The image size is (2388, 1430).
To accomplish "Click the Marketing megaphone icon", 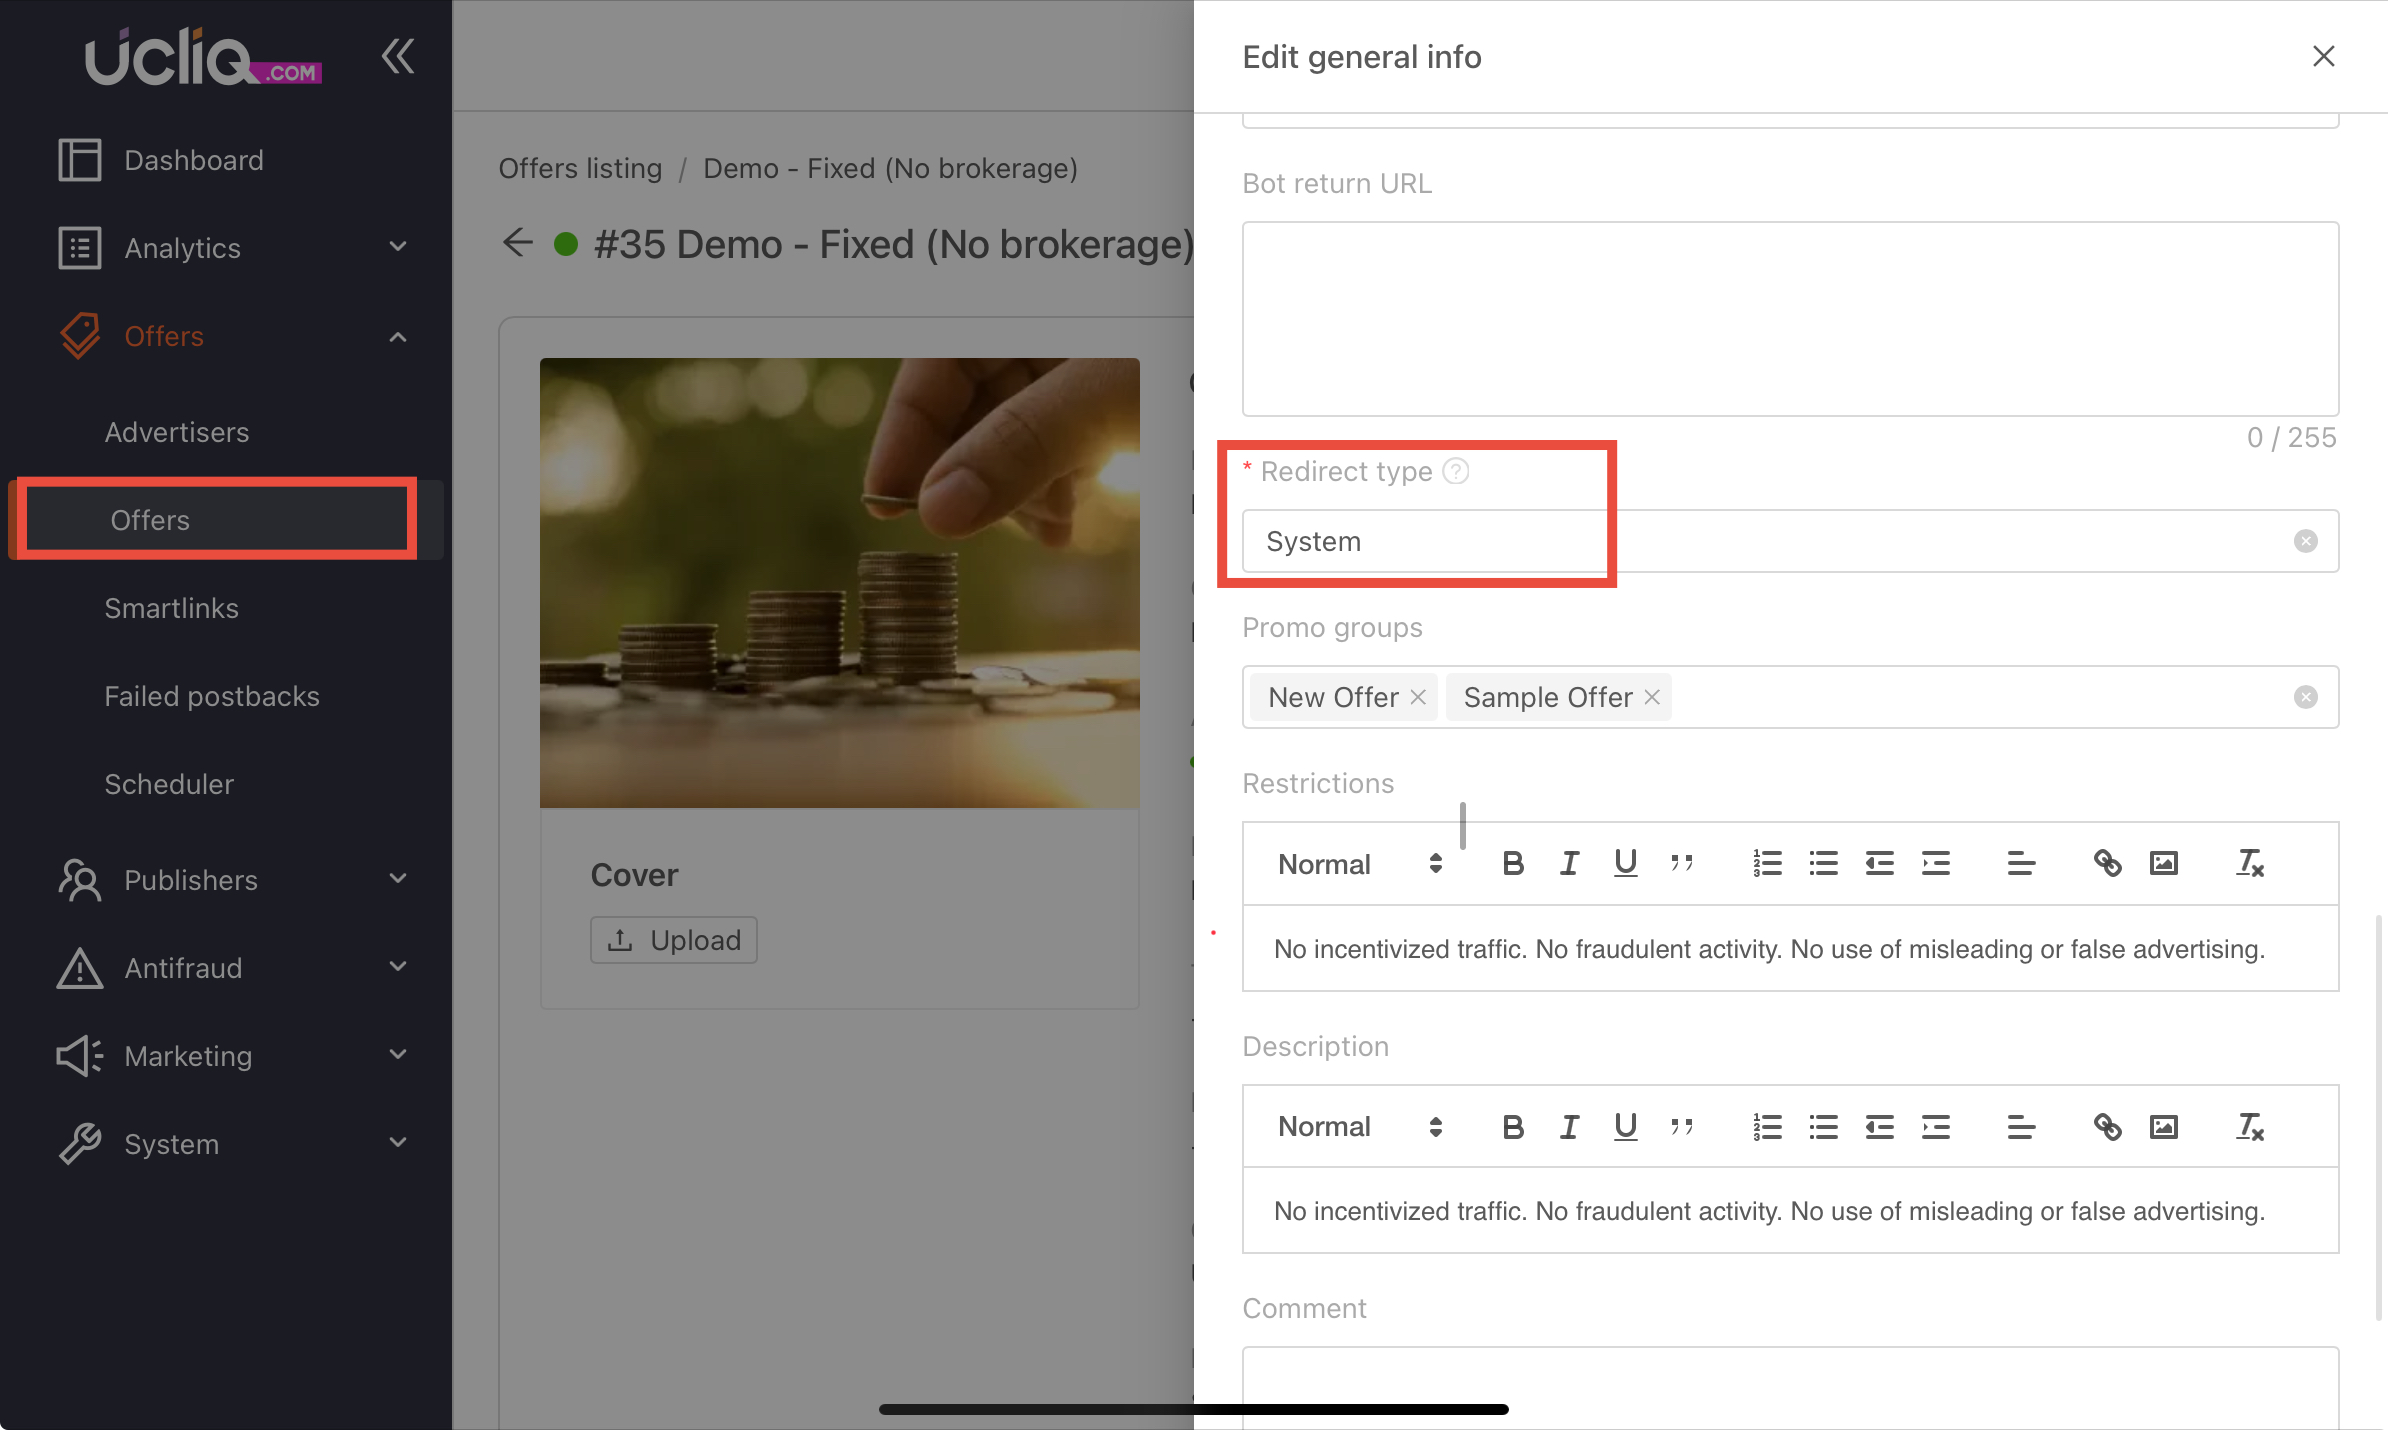I will tap(80, 1056).
